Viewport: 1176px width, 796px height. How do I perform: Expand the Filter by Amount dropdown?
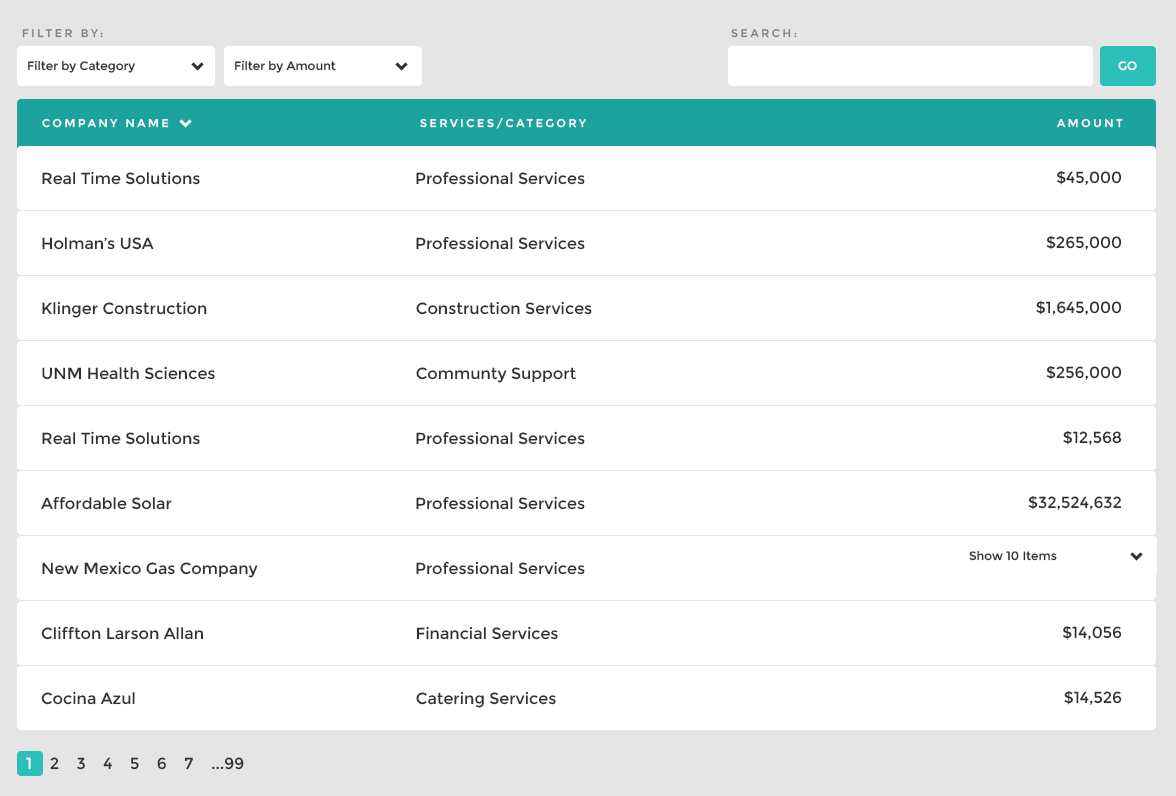tap(322, 66)
